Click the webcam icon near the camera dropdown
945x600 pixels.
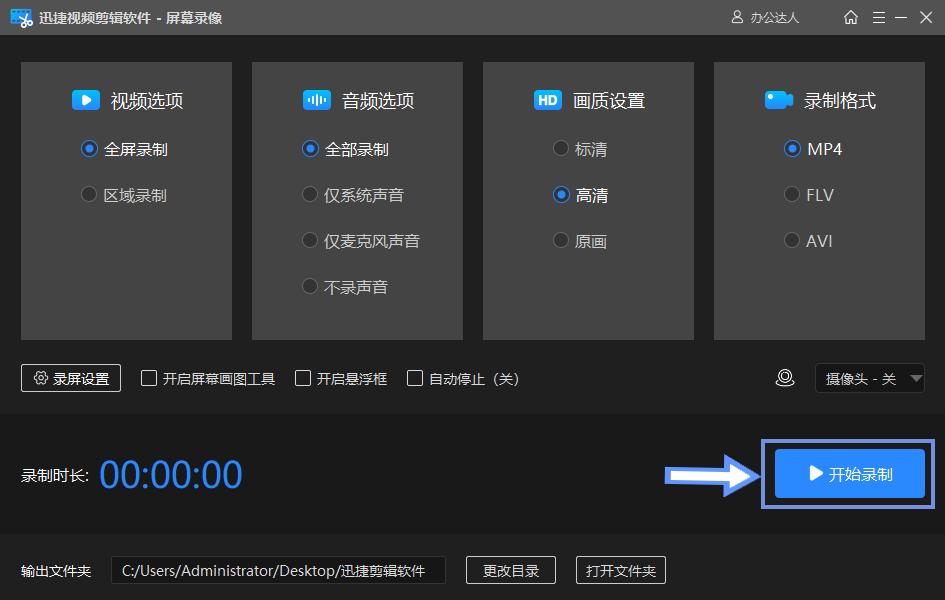tap(784, 378)
